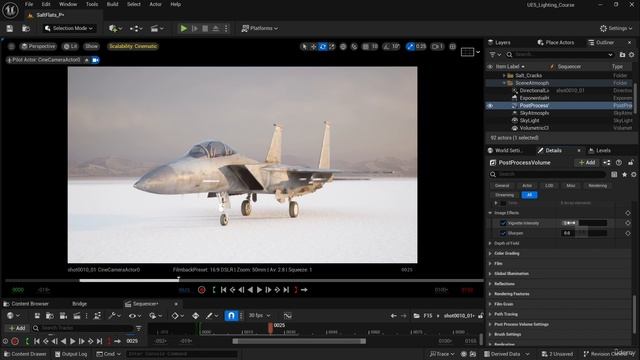The width and height of the screenshot is (640, 360).
Task: Toggle the Sharpen checkbox
Action: (x=503, y=233)
